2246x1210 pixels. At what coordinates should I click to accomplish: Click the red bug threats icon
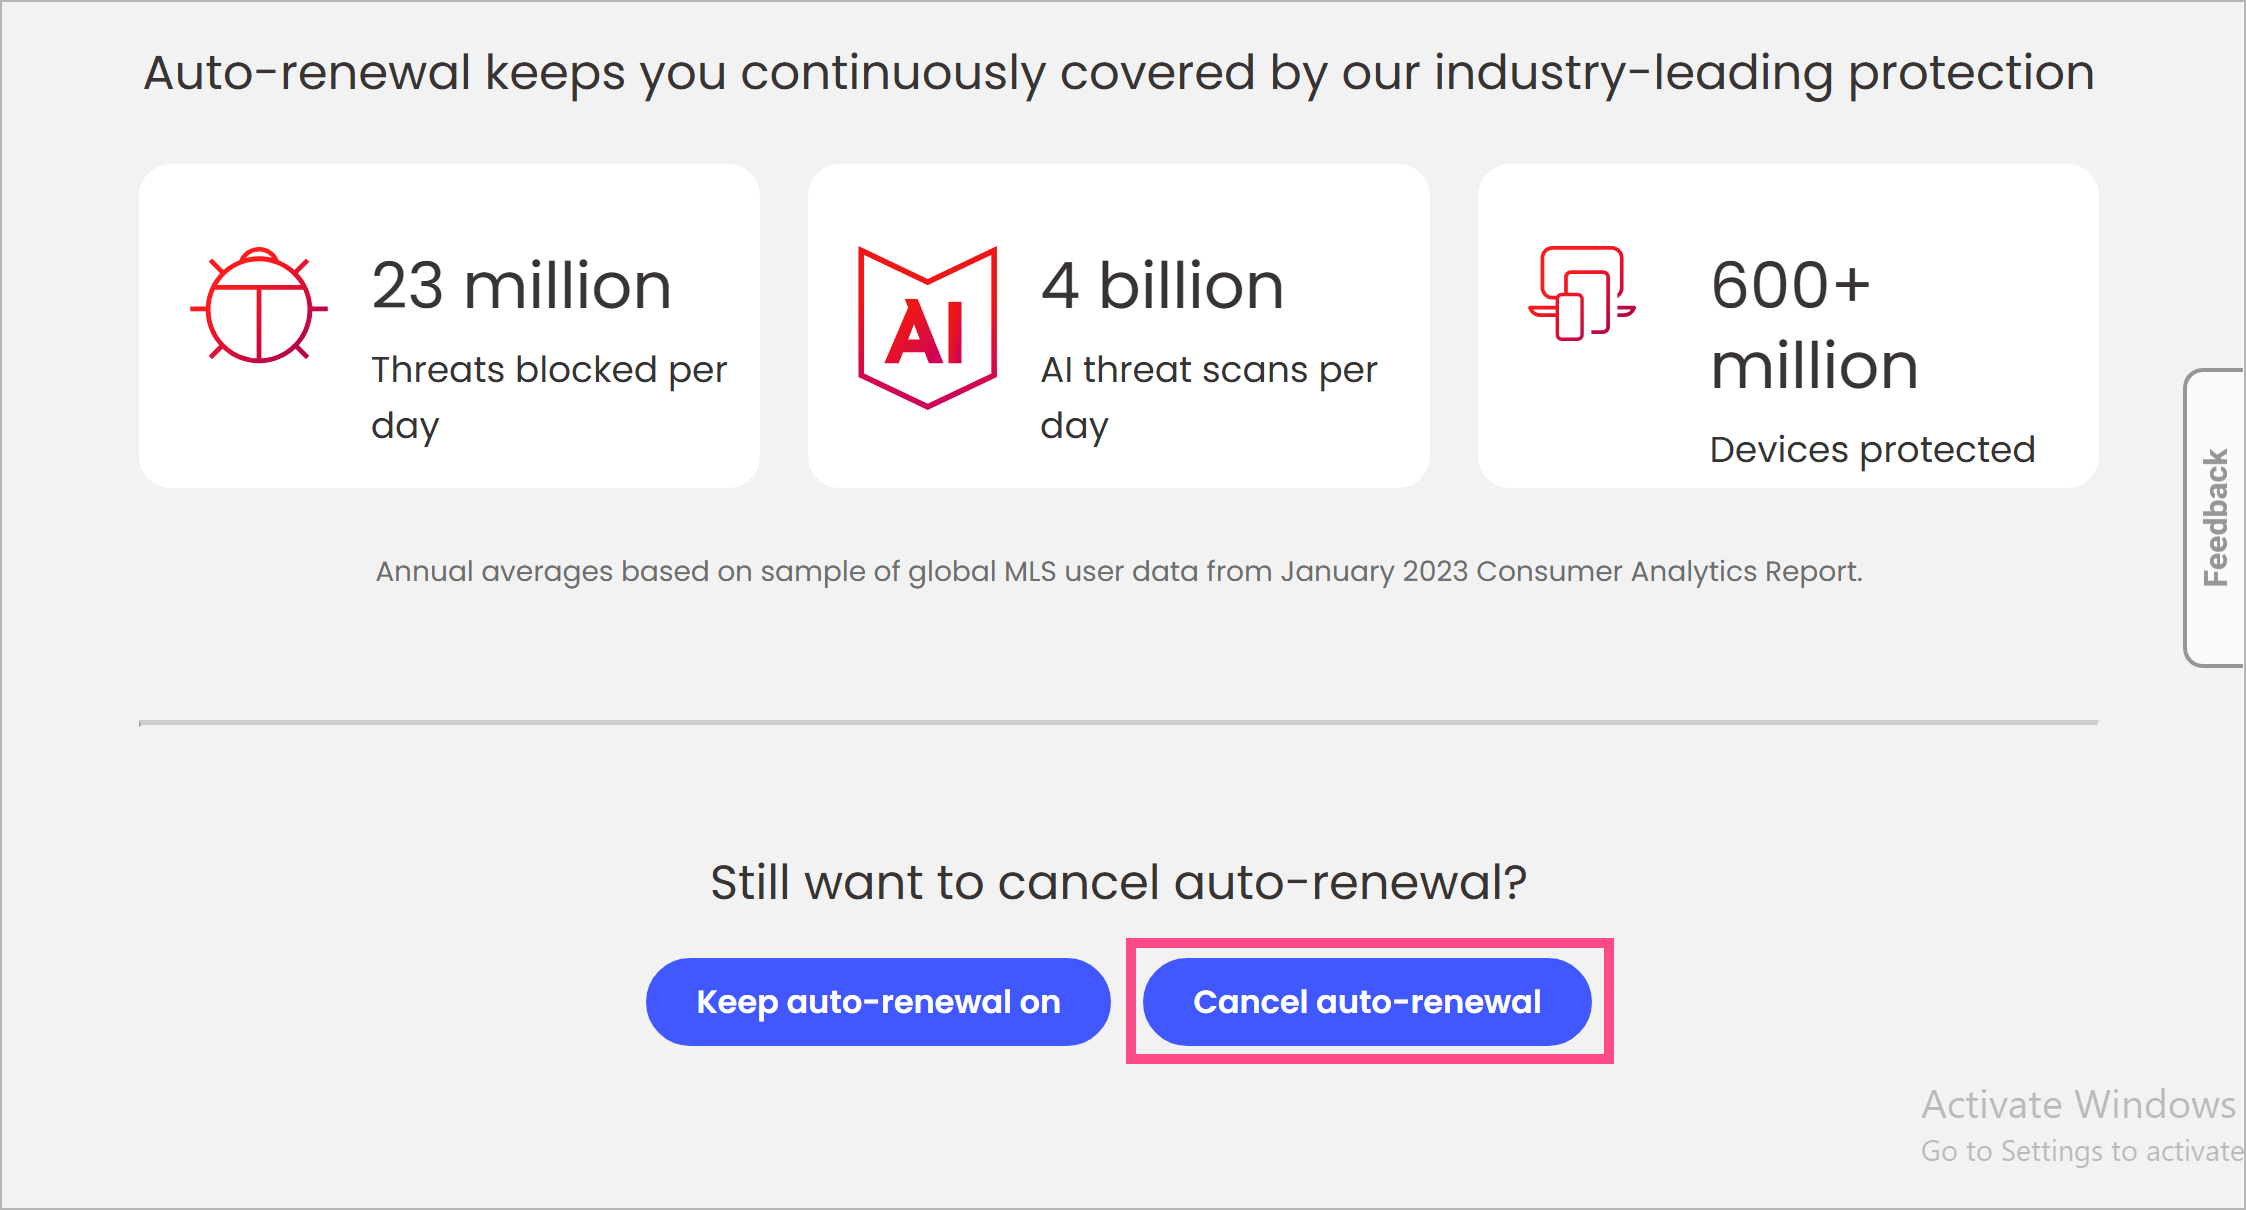tap(259, 305)
